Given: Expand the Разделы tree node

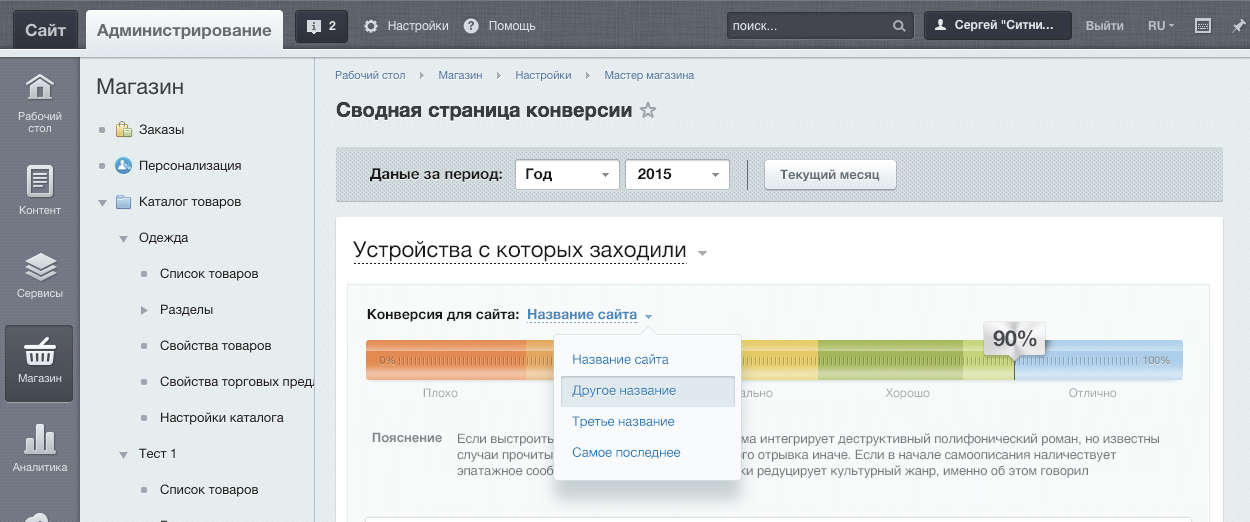Looking at the screenshot, I should 144,310.
